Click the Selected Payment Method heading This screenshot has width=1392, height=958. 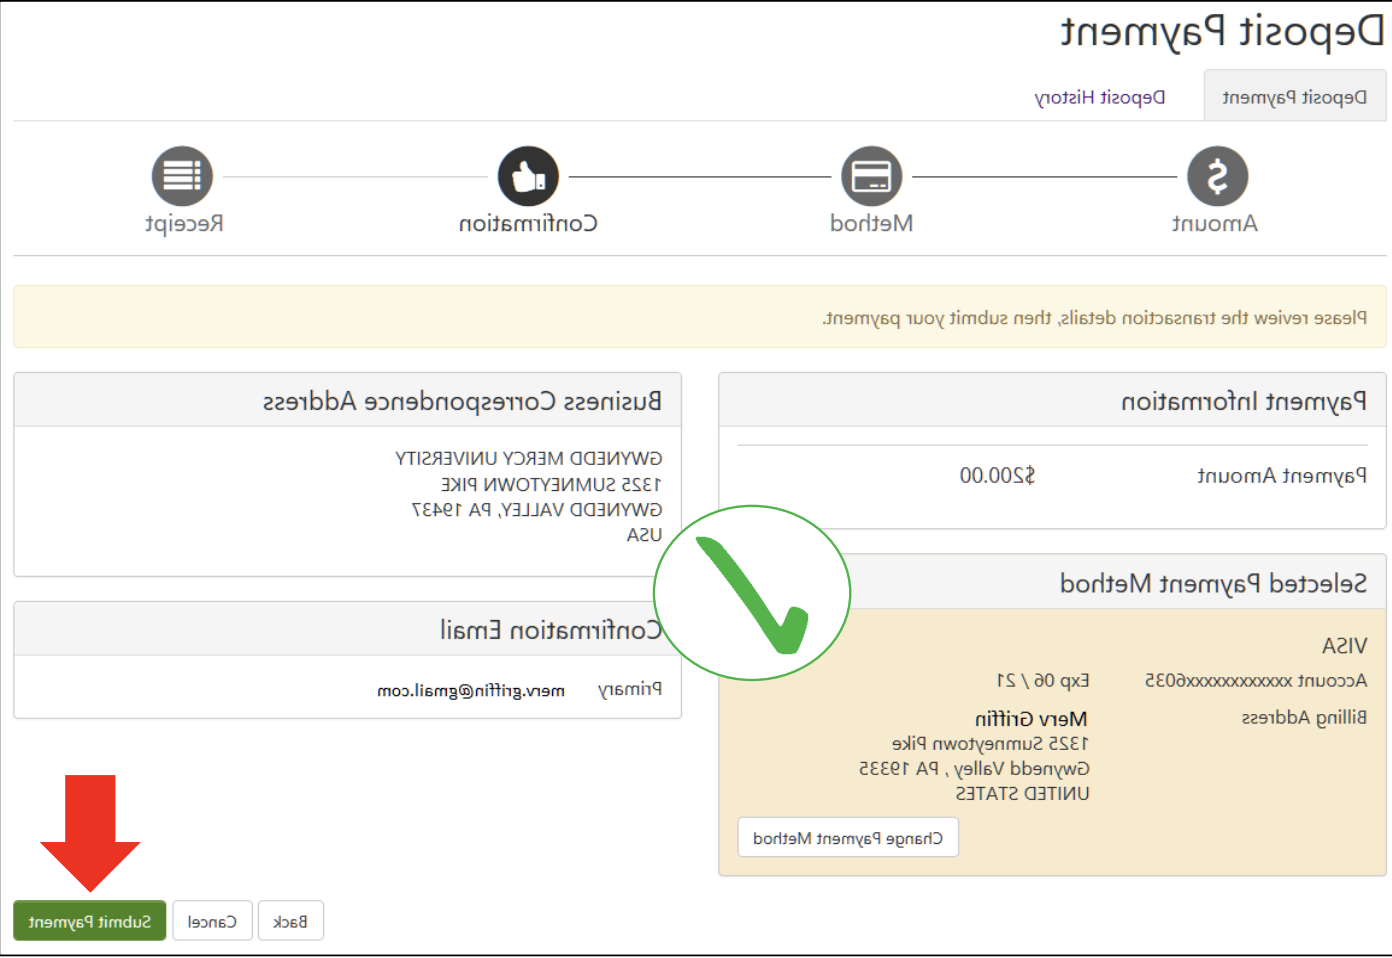click(1213, 583)
